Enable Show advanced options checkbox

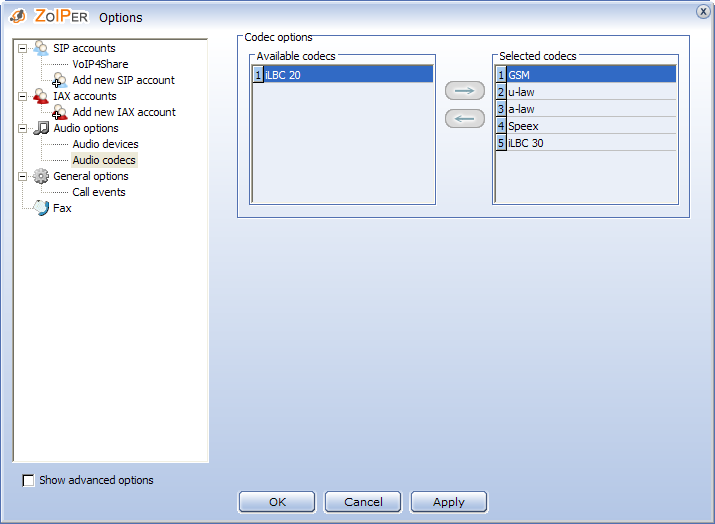pyautogui.click(x=28, y=480)
